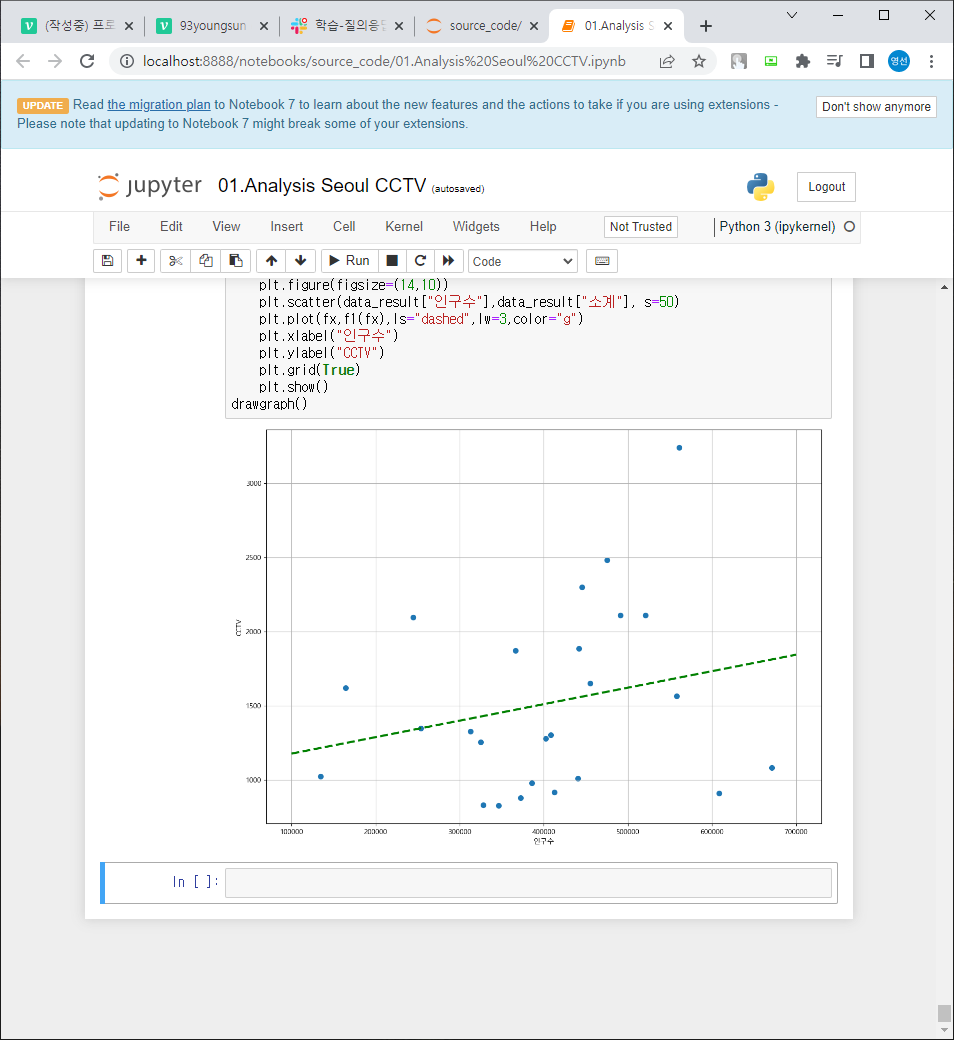Click the UPDATE badge
Screen dimensions: 954x1040
click(43, 105)
